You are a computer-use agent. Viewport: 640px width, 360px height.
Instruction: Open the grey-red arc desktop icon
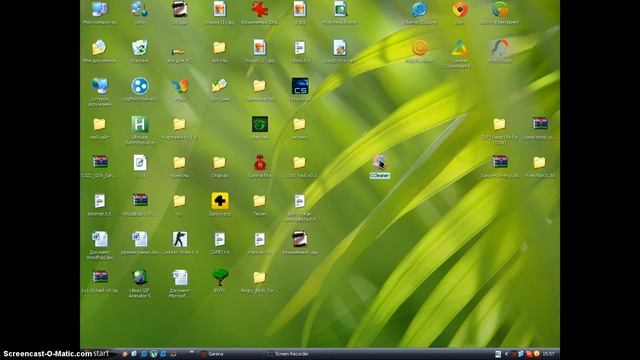coord(500,47)
